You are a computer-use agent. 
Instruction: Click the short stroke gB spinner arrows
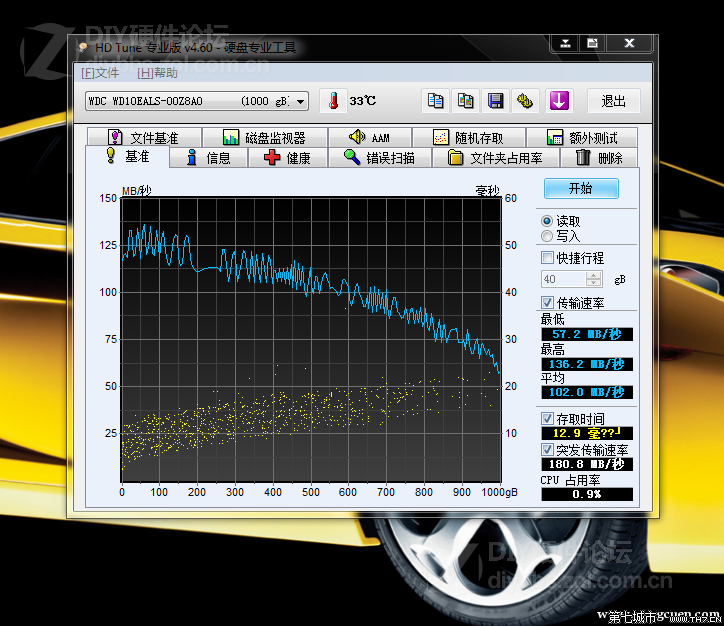pos(595,280)
